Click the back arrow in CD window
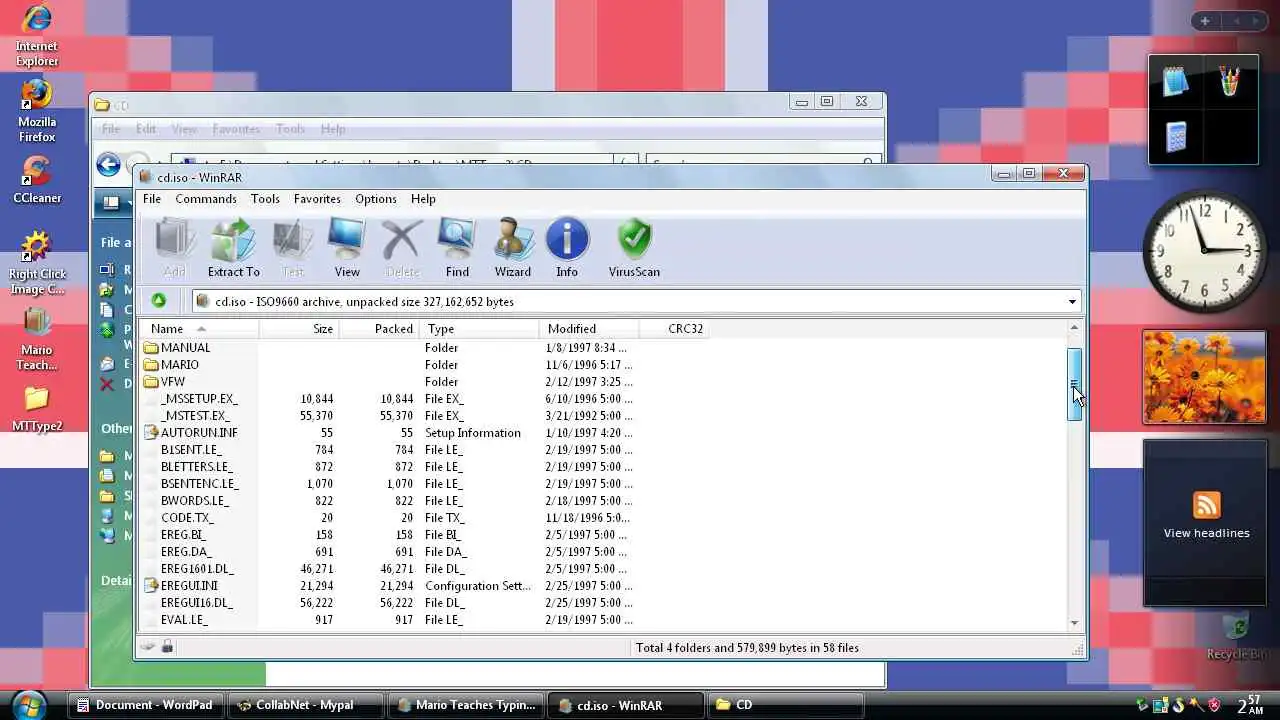The height and width of the screenshot is (720, 1280). pos(108,165)
